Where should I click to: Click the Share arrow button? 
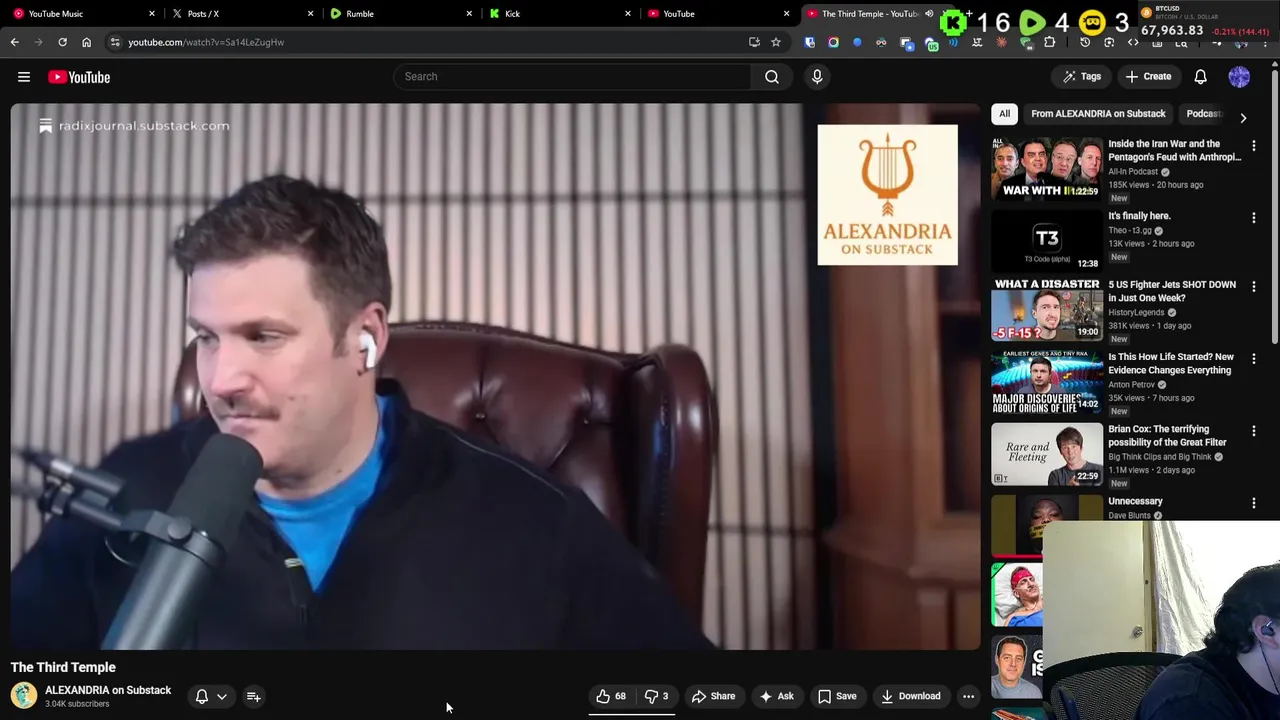pos(713,696)
